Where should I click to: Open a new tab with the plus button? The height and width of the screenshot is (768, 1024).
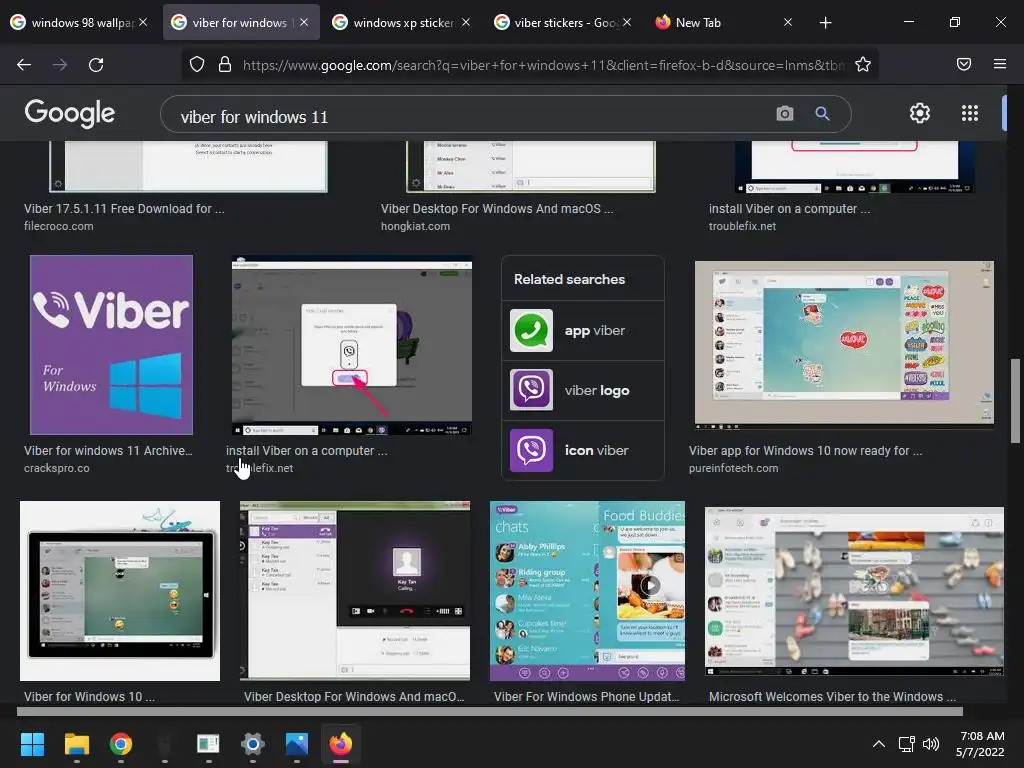[x=825, y=23]
